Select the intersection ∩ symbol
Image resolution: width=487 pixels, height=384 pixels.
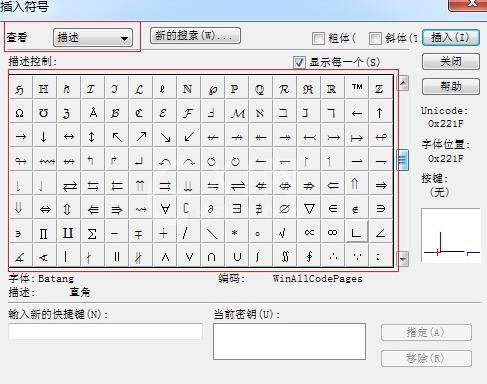coord(211,256)
